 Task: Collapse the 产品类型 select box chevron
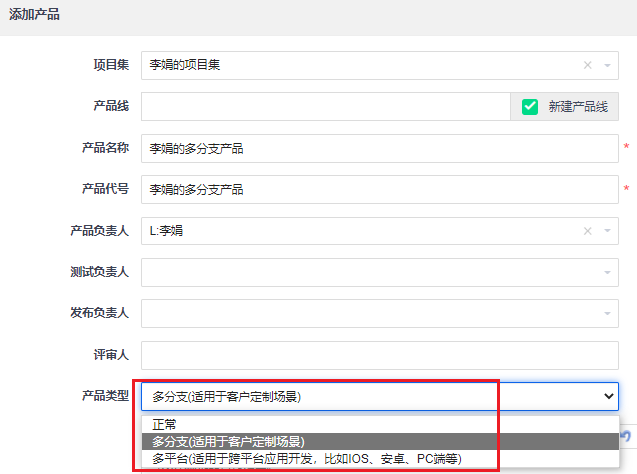[x=608, y=396]
